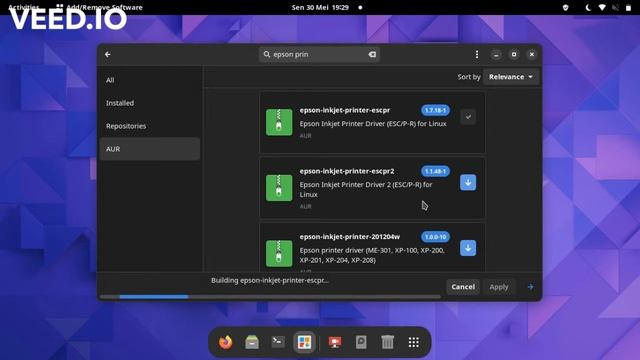Screen dimensions: 640x360
Task: Clear the search field text
Action: 372,54
